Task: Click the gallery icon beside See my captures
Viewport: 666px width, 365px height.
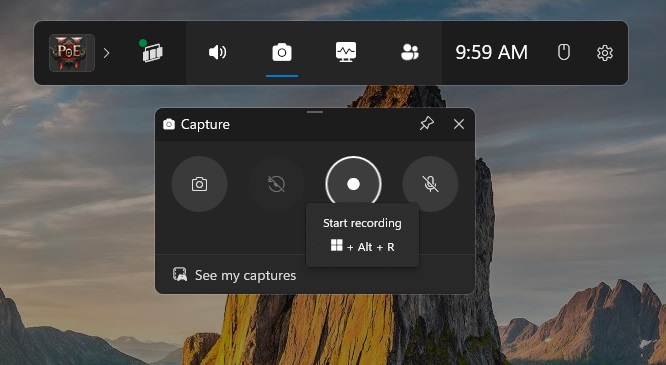Action: point(180,274)
